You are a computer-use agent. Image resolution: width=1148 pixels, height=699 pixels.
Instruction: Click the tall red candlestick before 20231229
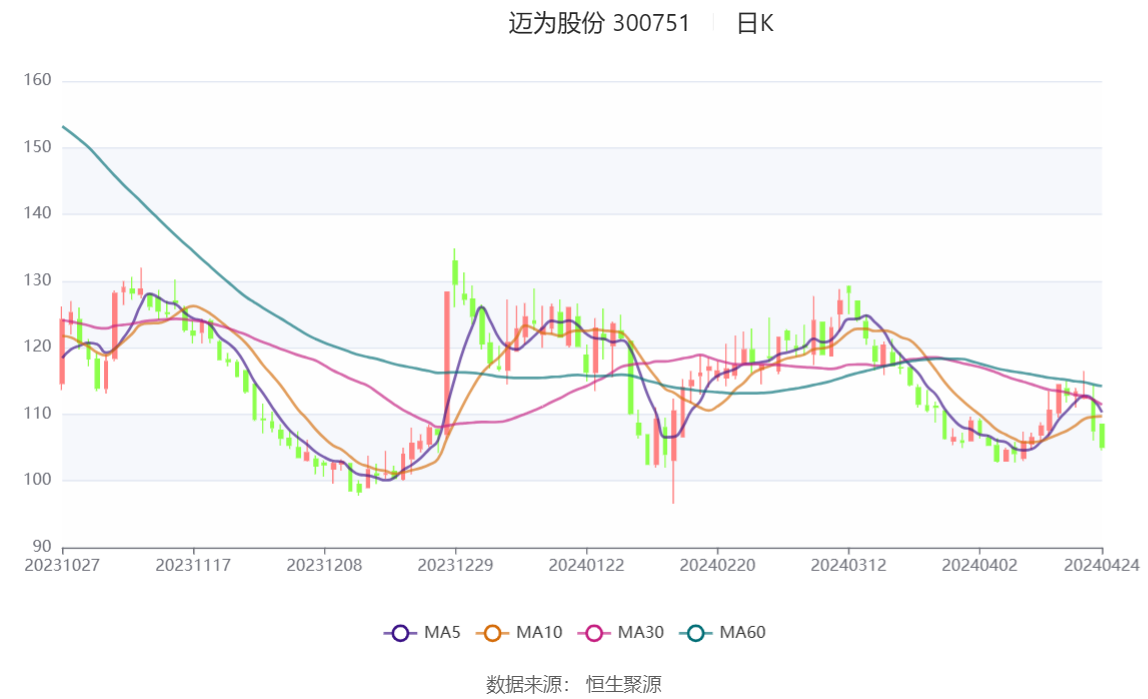(x=447, y=364)
